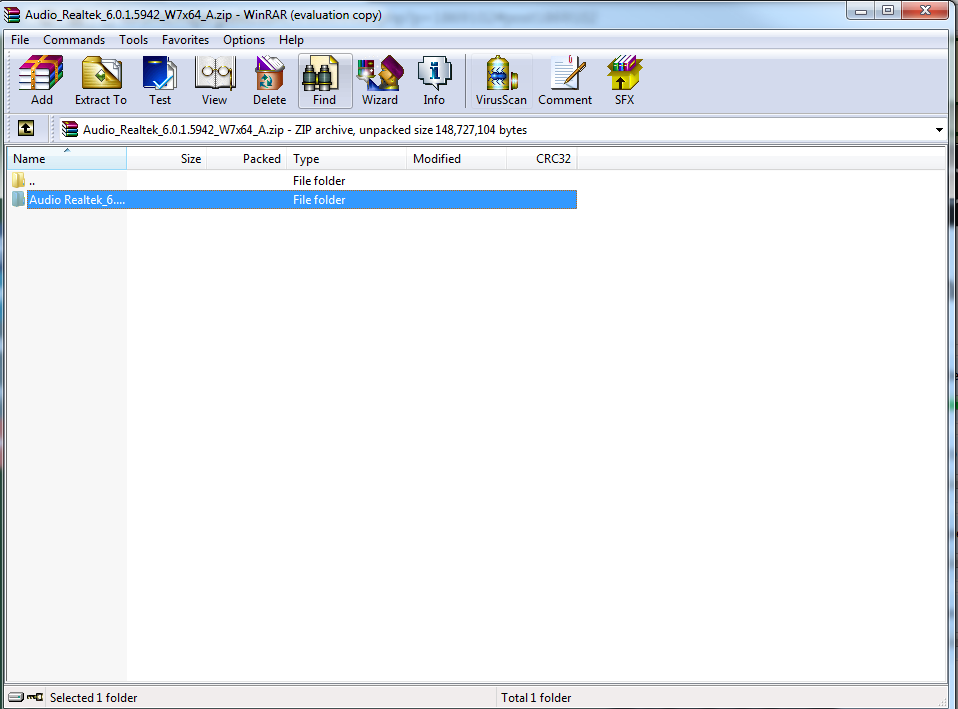Image resolution: width=958 pixels, height=709 pixels.
Task: Add an archive Comment
Action: click(x=565, y=80)
